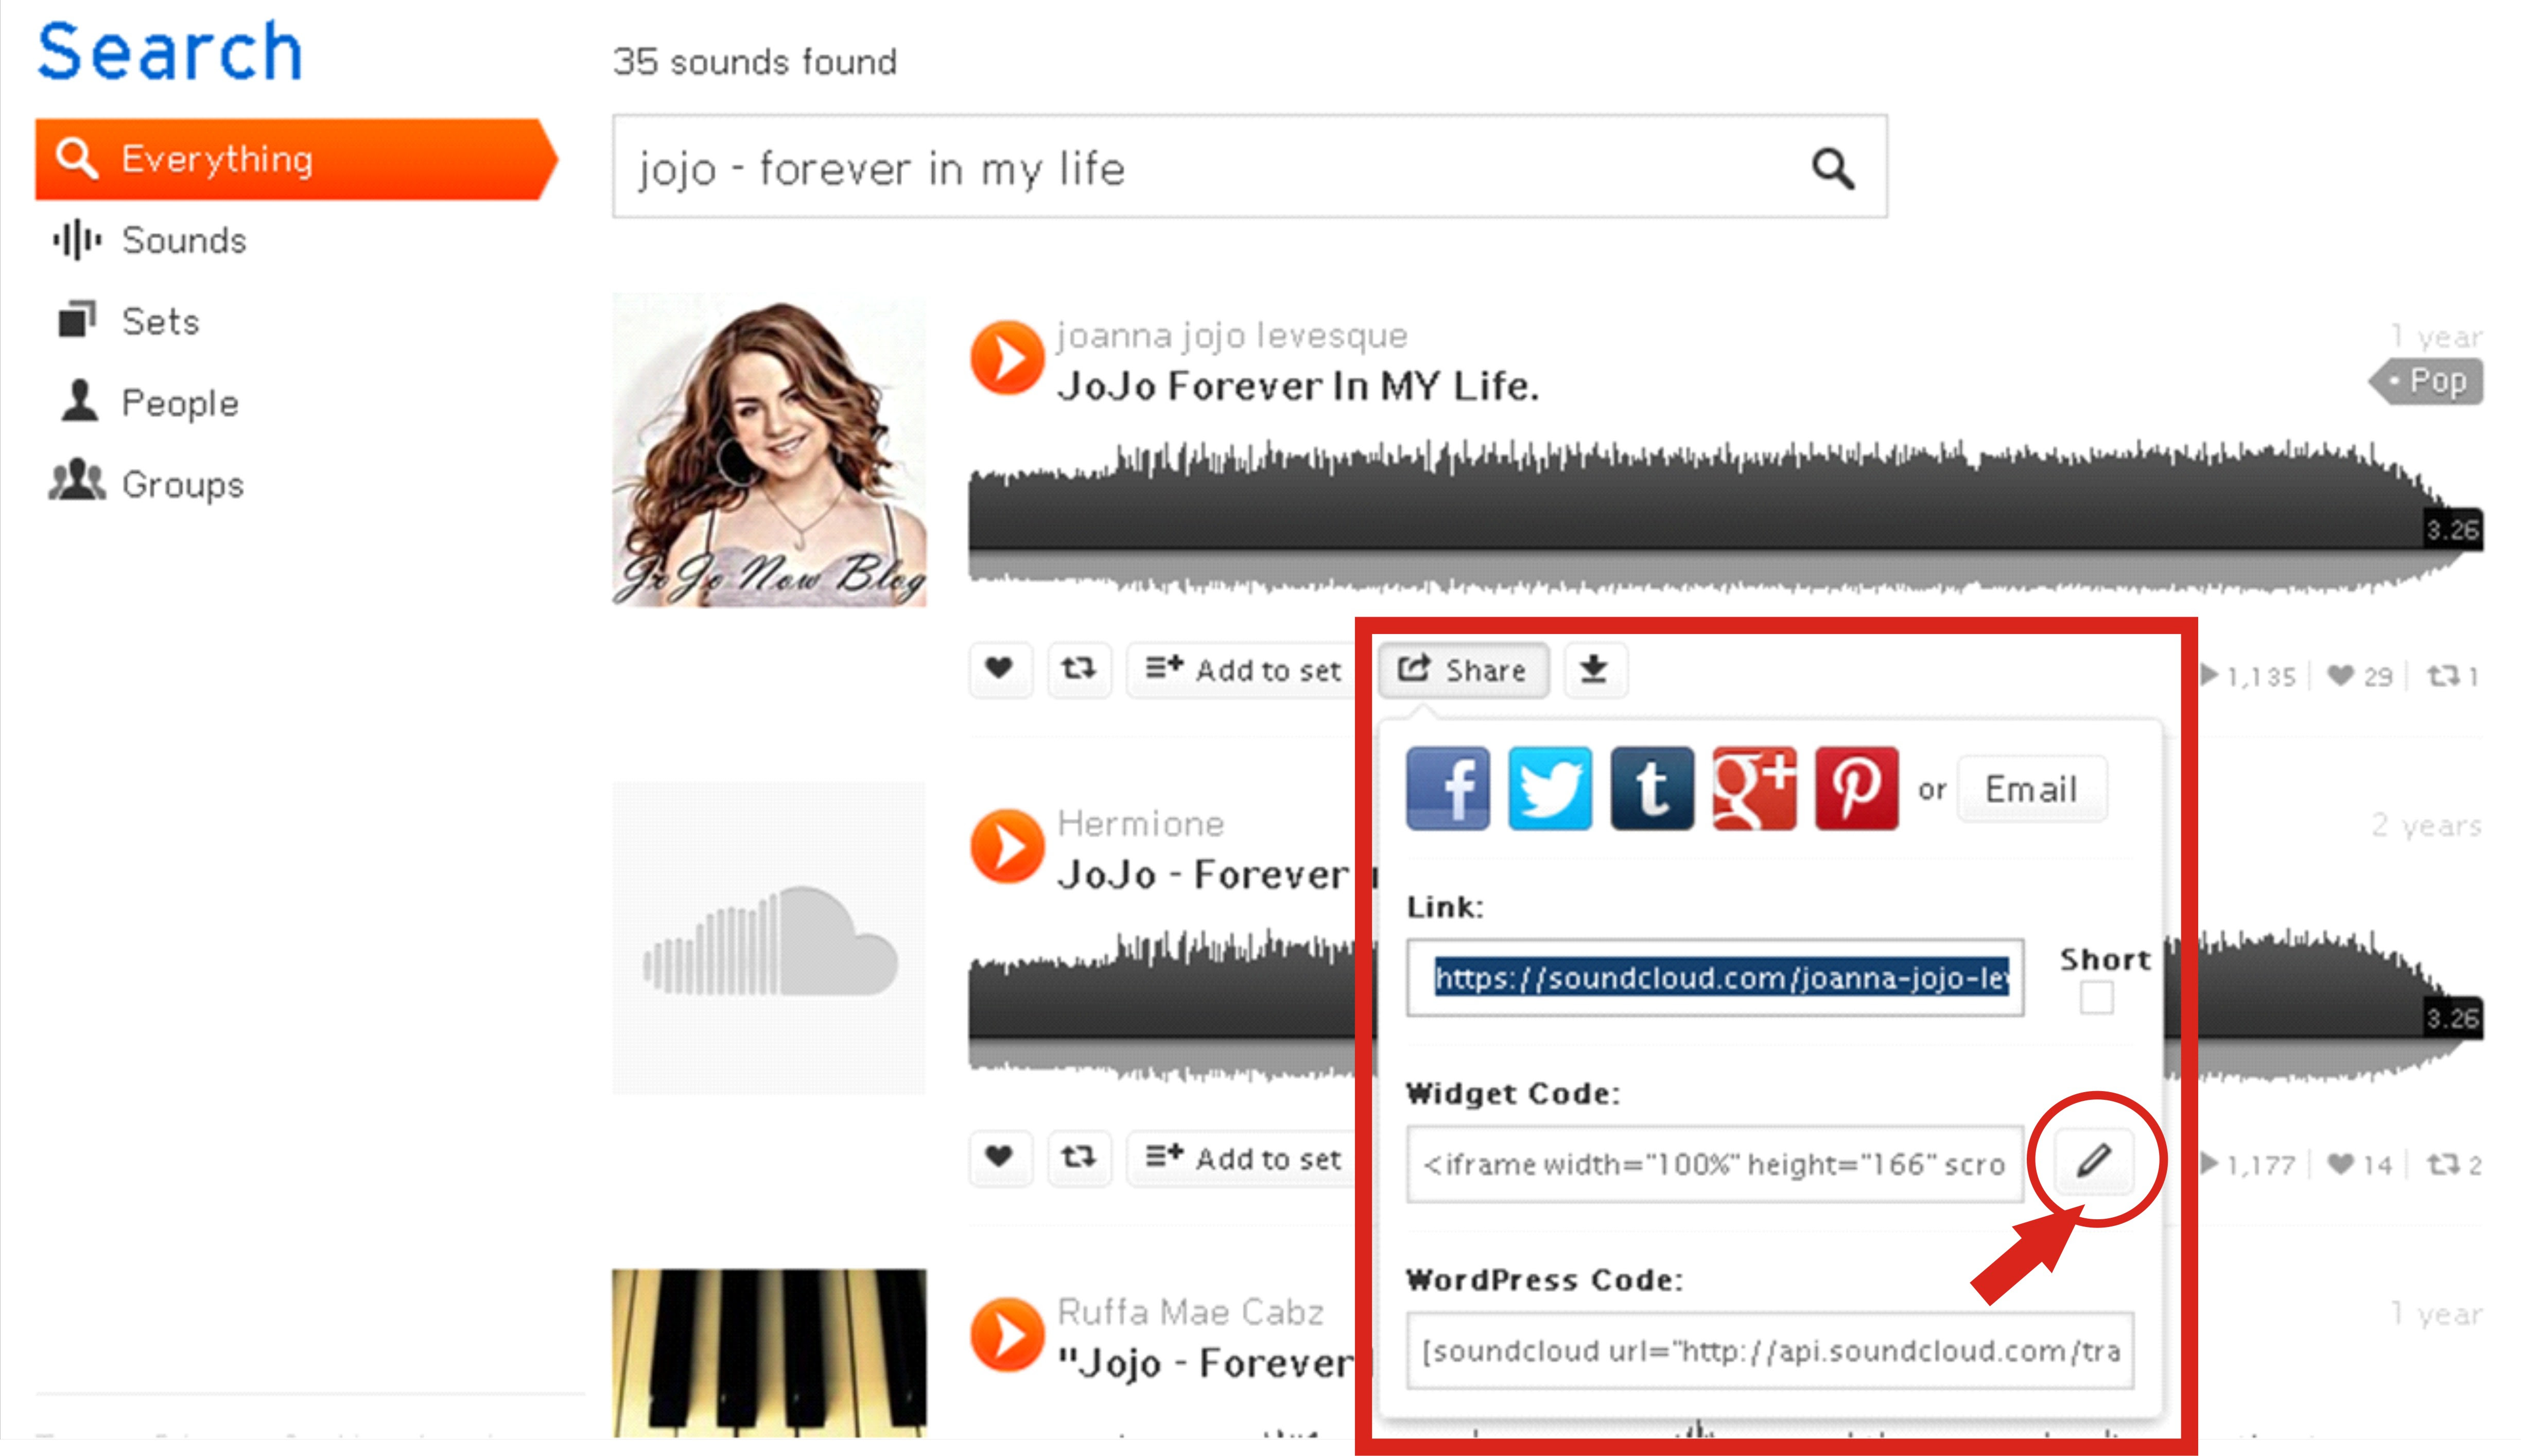Click the Sets stacked icon in sidebar
The width and height of the screenshot is (2521, 1456).
(77, 320)
